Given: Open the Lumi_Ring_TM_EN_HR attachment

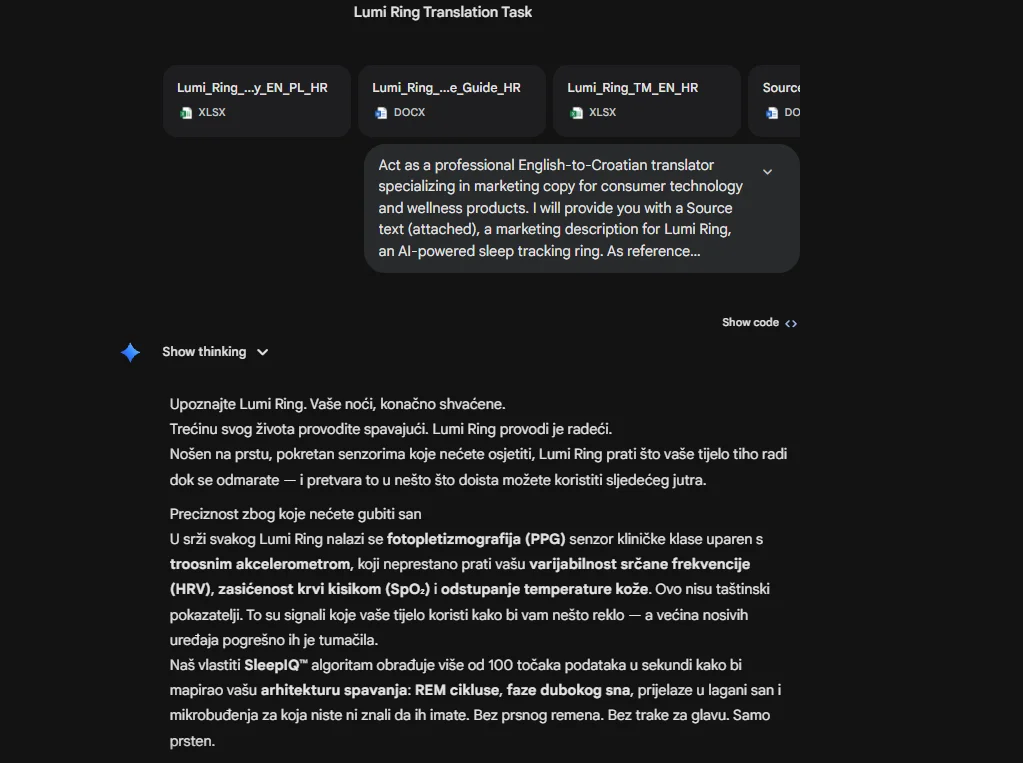Looking at the screenshot, I should pos(647,101).
